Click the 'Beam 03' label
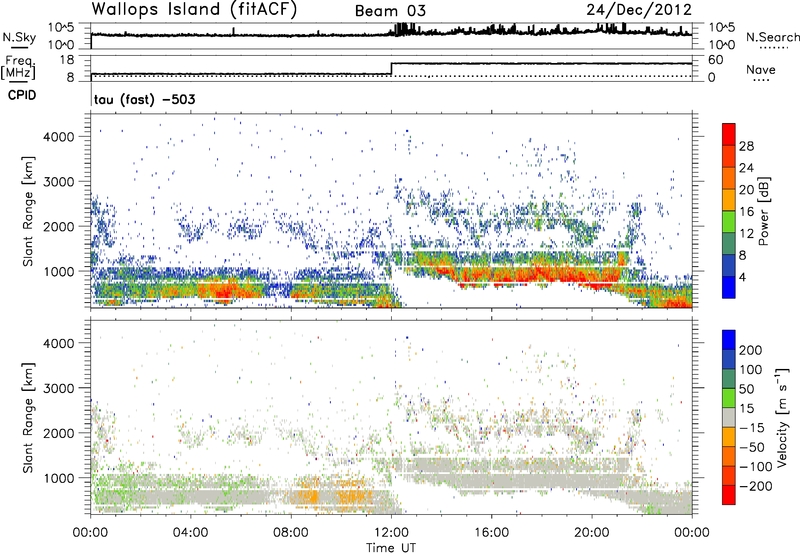800x554 pixels. 390,11
